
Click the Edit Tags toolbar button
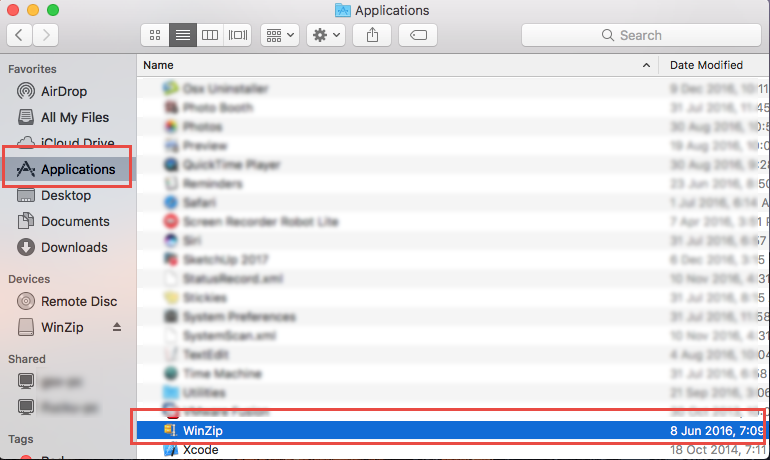point(418,35)
